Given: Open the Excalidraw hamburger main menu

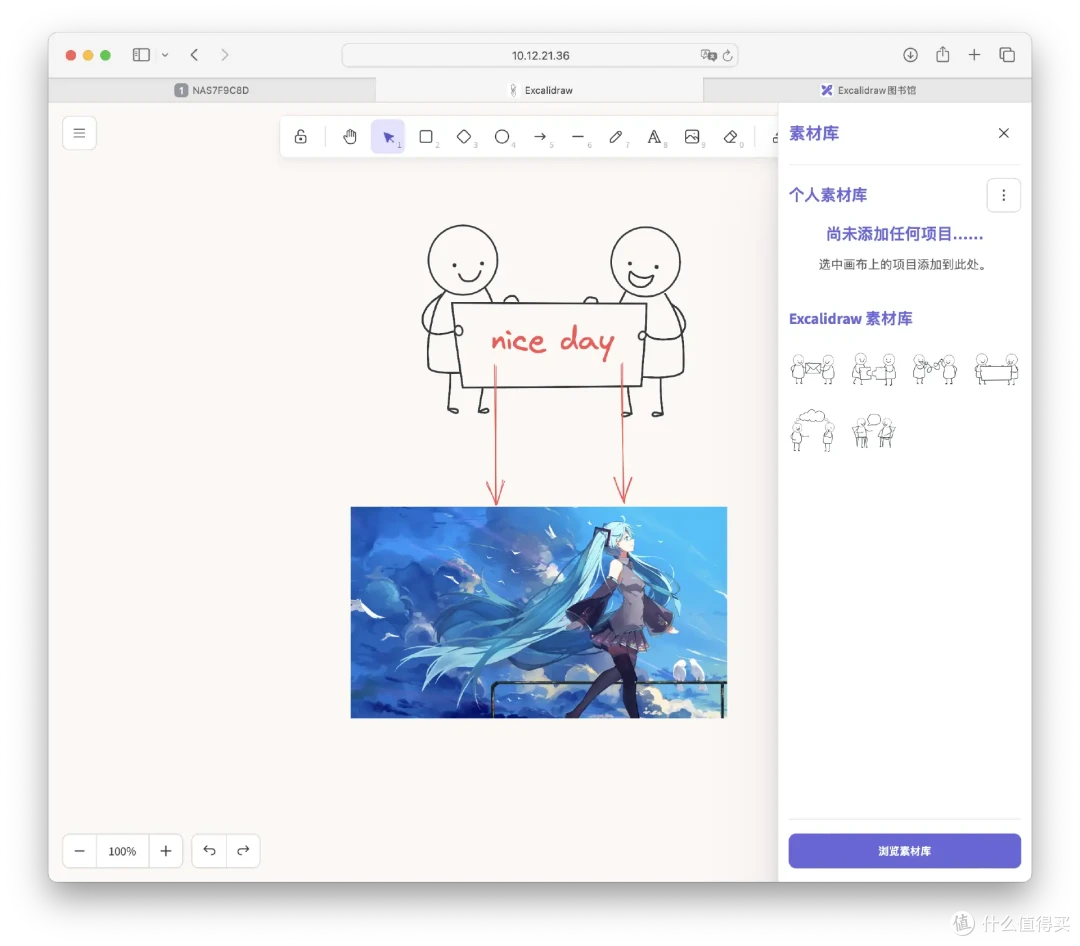Looking at the screenshot, I should click(x=79, y=133).
